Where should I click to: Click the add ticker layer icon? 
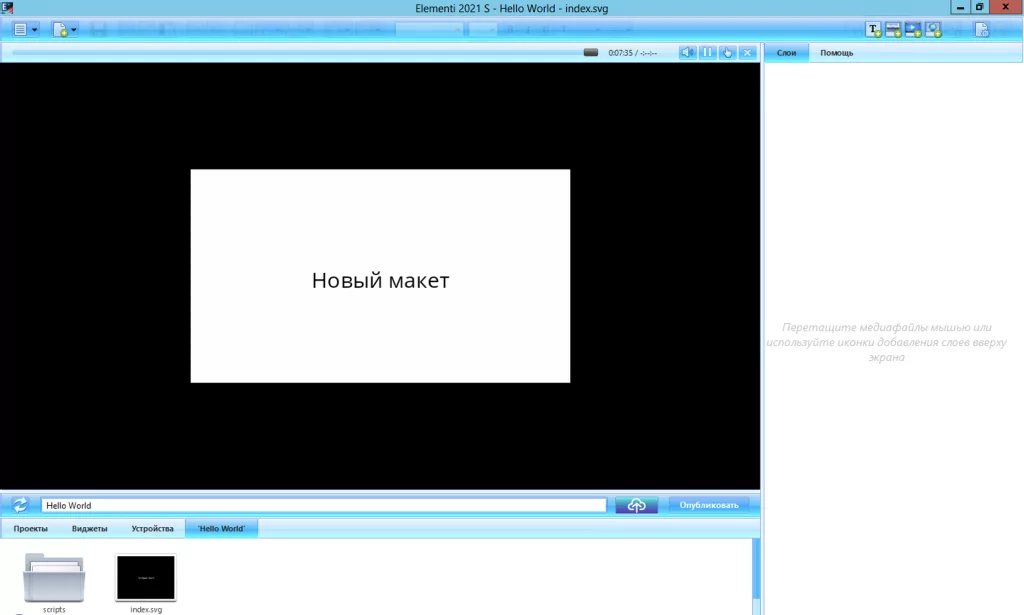click(x=894, y=29)
